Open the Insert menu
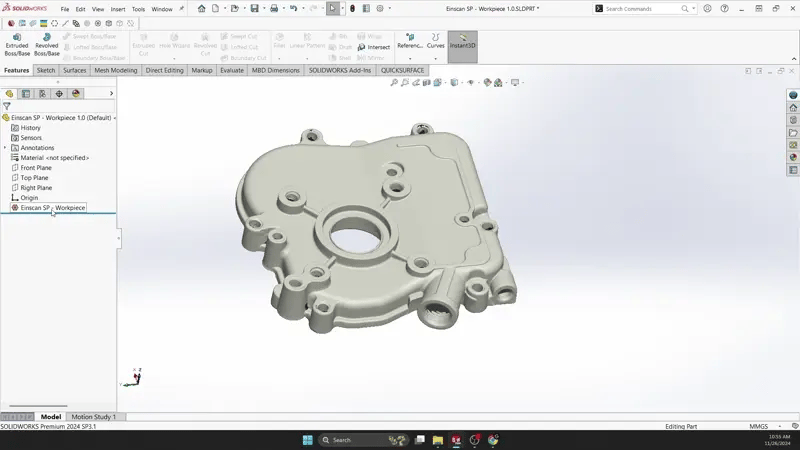 (118, 9)
